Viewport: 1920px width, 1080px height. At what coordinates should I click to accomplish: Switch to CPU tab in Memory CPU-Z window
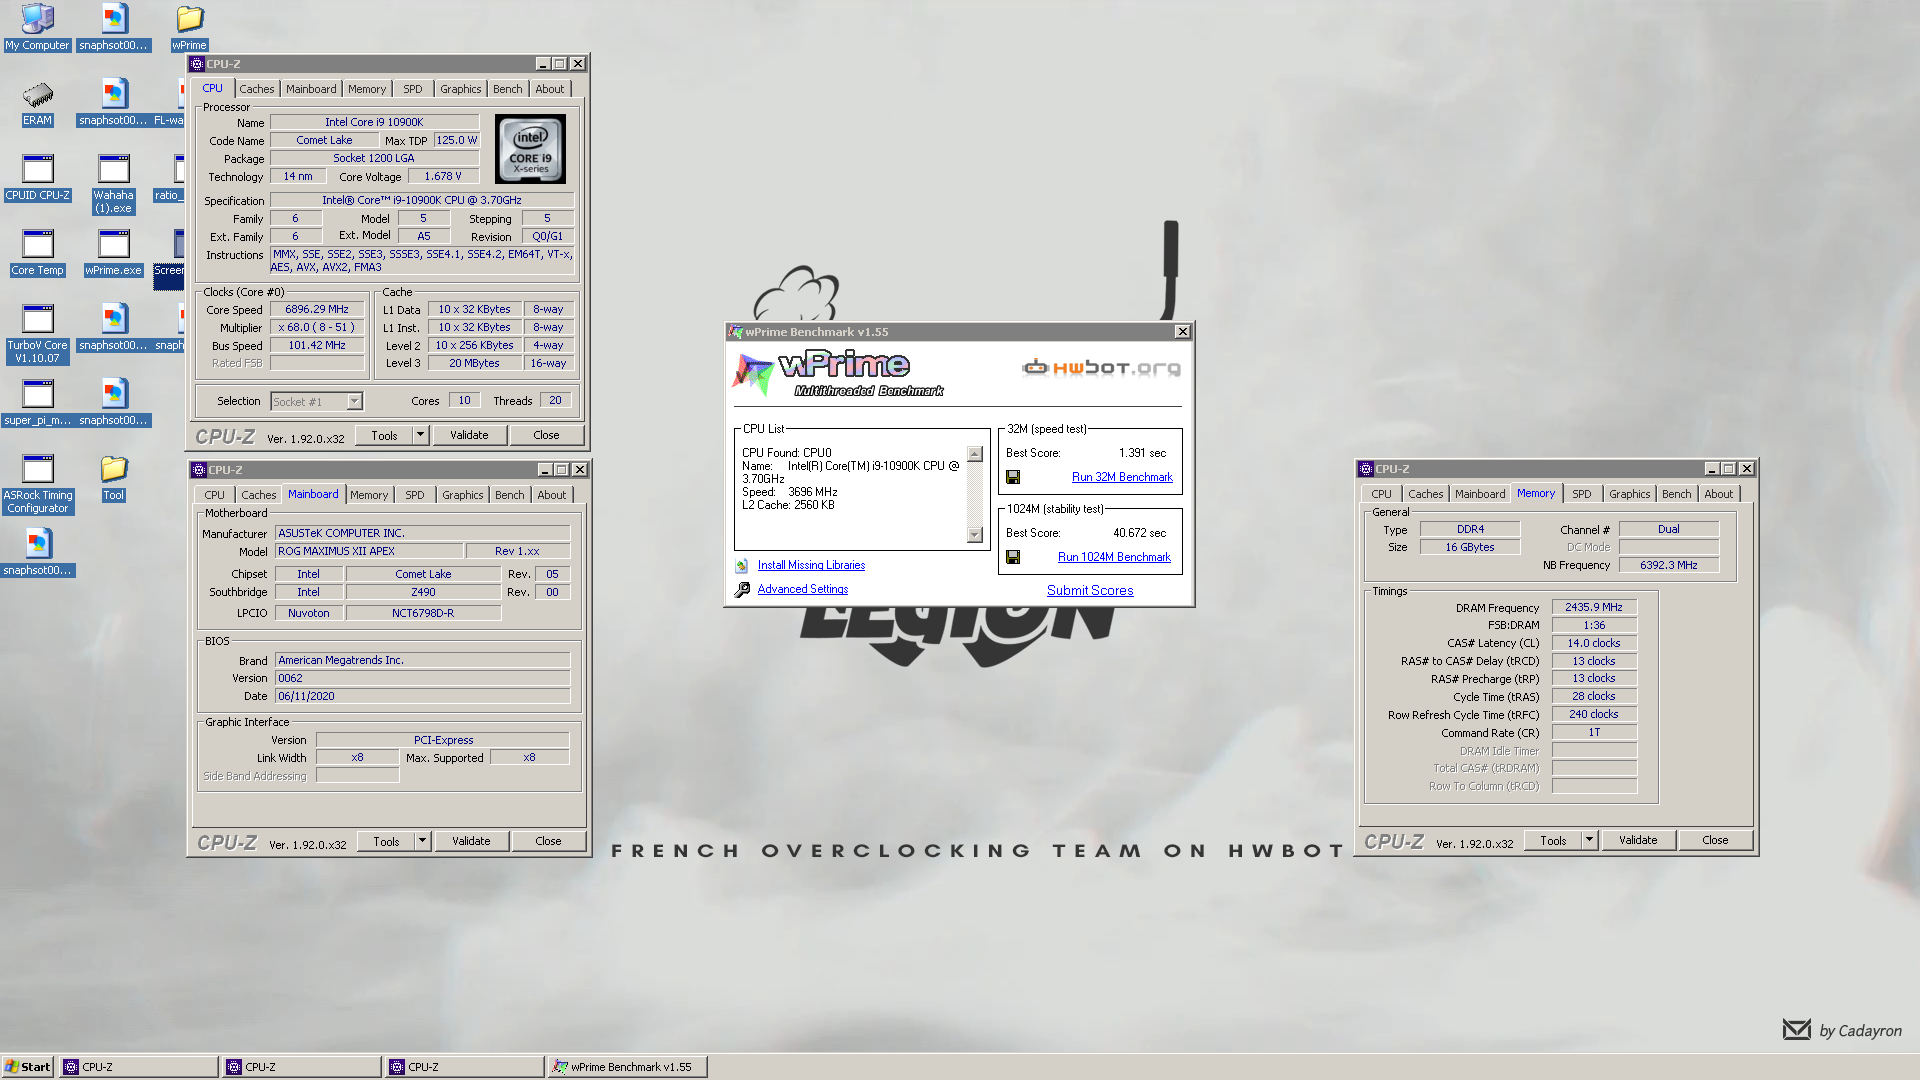1382,494
